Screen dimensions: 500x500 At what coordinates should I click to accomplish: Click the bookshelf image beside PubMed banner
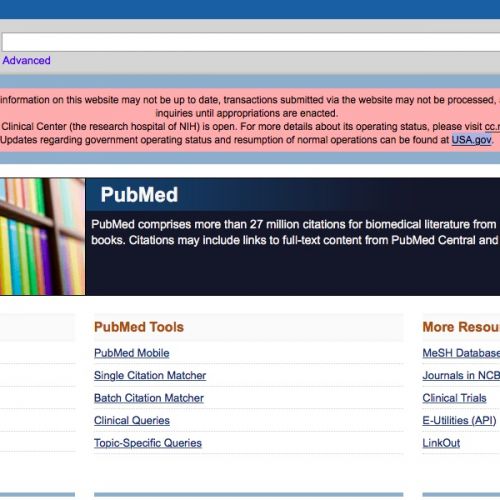[42, 237]
